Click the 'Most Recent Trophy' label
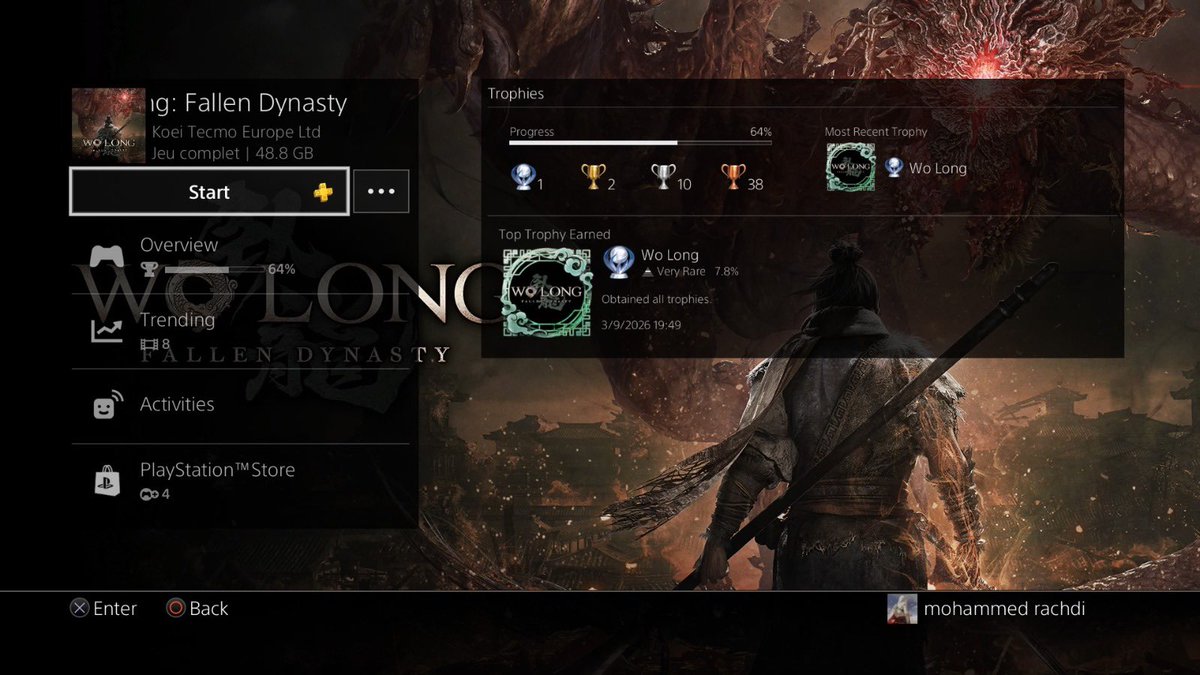This screenshot has width=1200, height=675. (876, 132)
